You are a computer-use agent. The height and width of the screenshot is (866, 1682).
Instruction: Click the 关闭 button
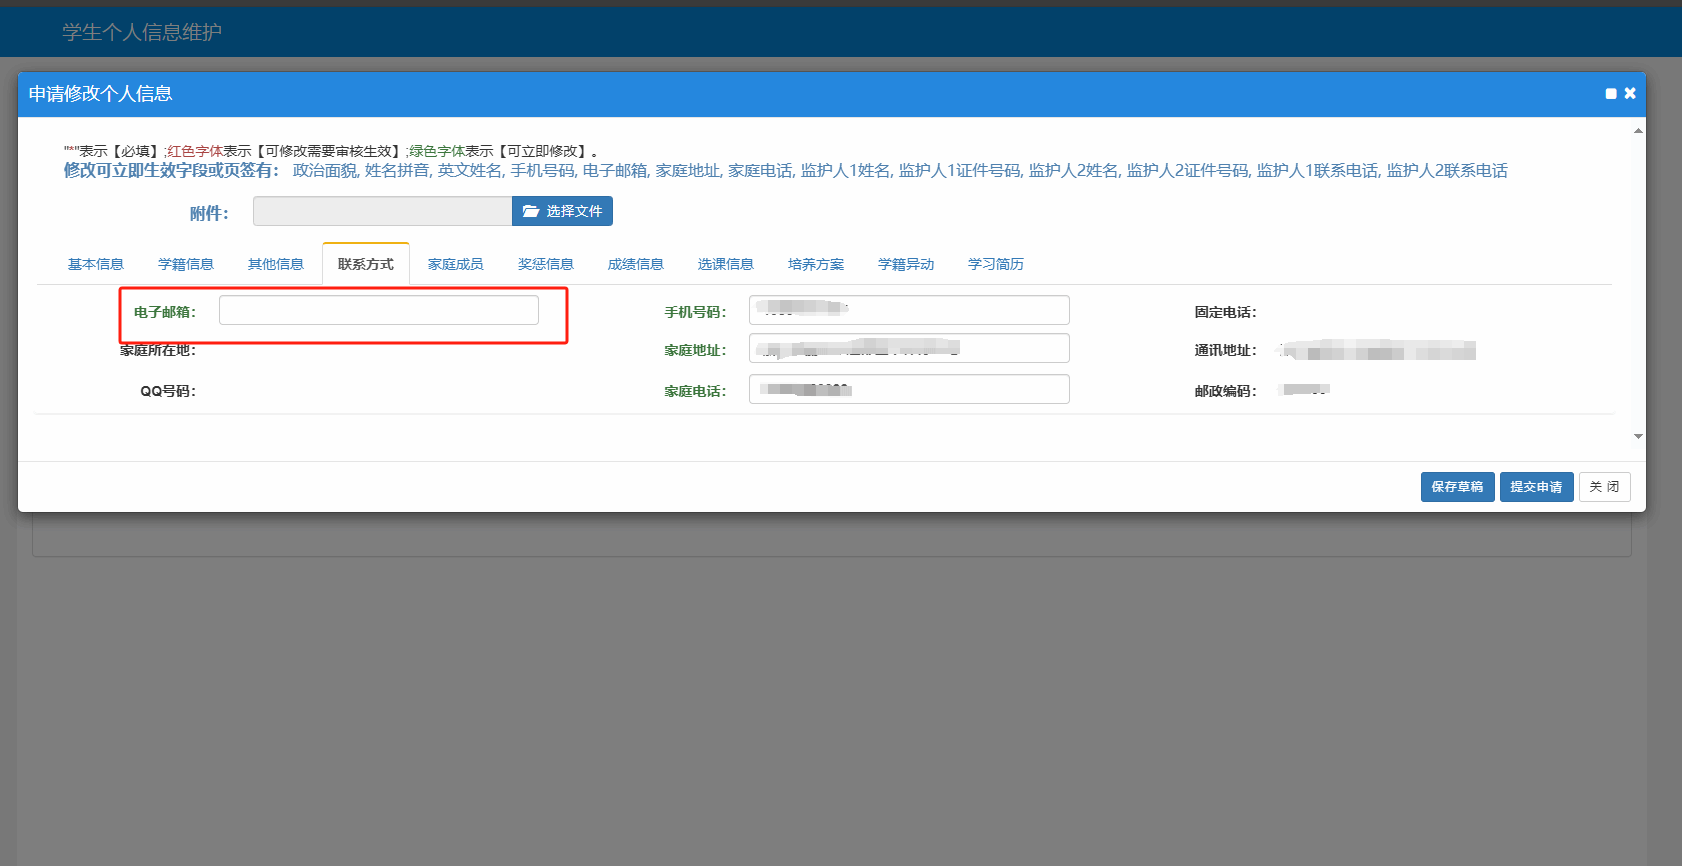coord(1604,487)
